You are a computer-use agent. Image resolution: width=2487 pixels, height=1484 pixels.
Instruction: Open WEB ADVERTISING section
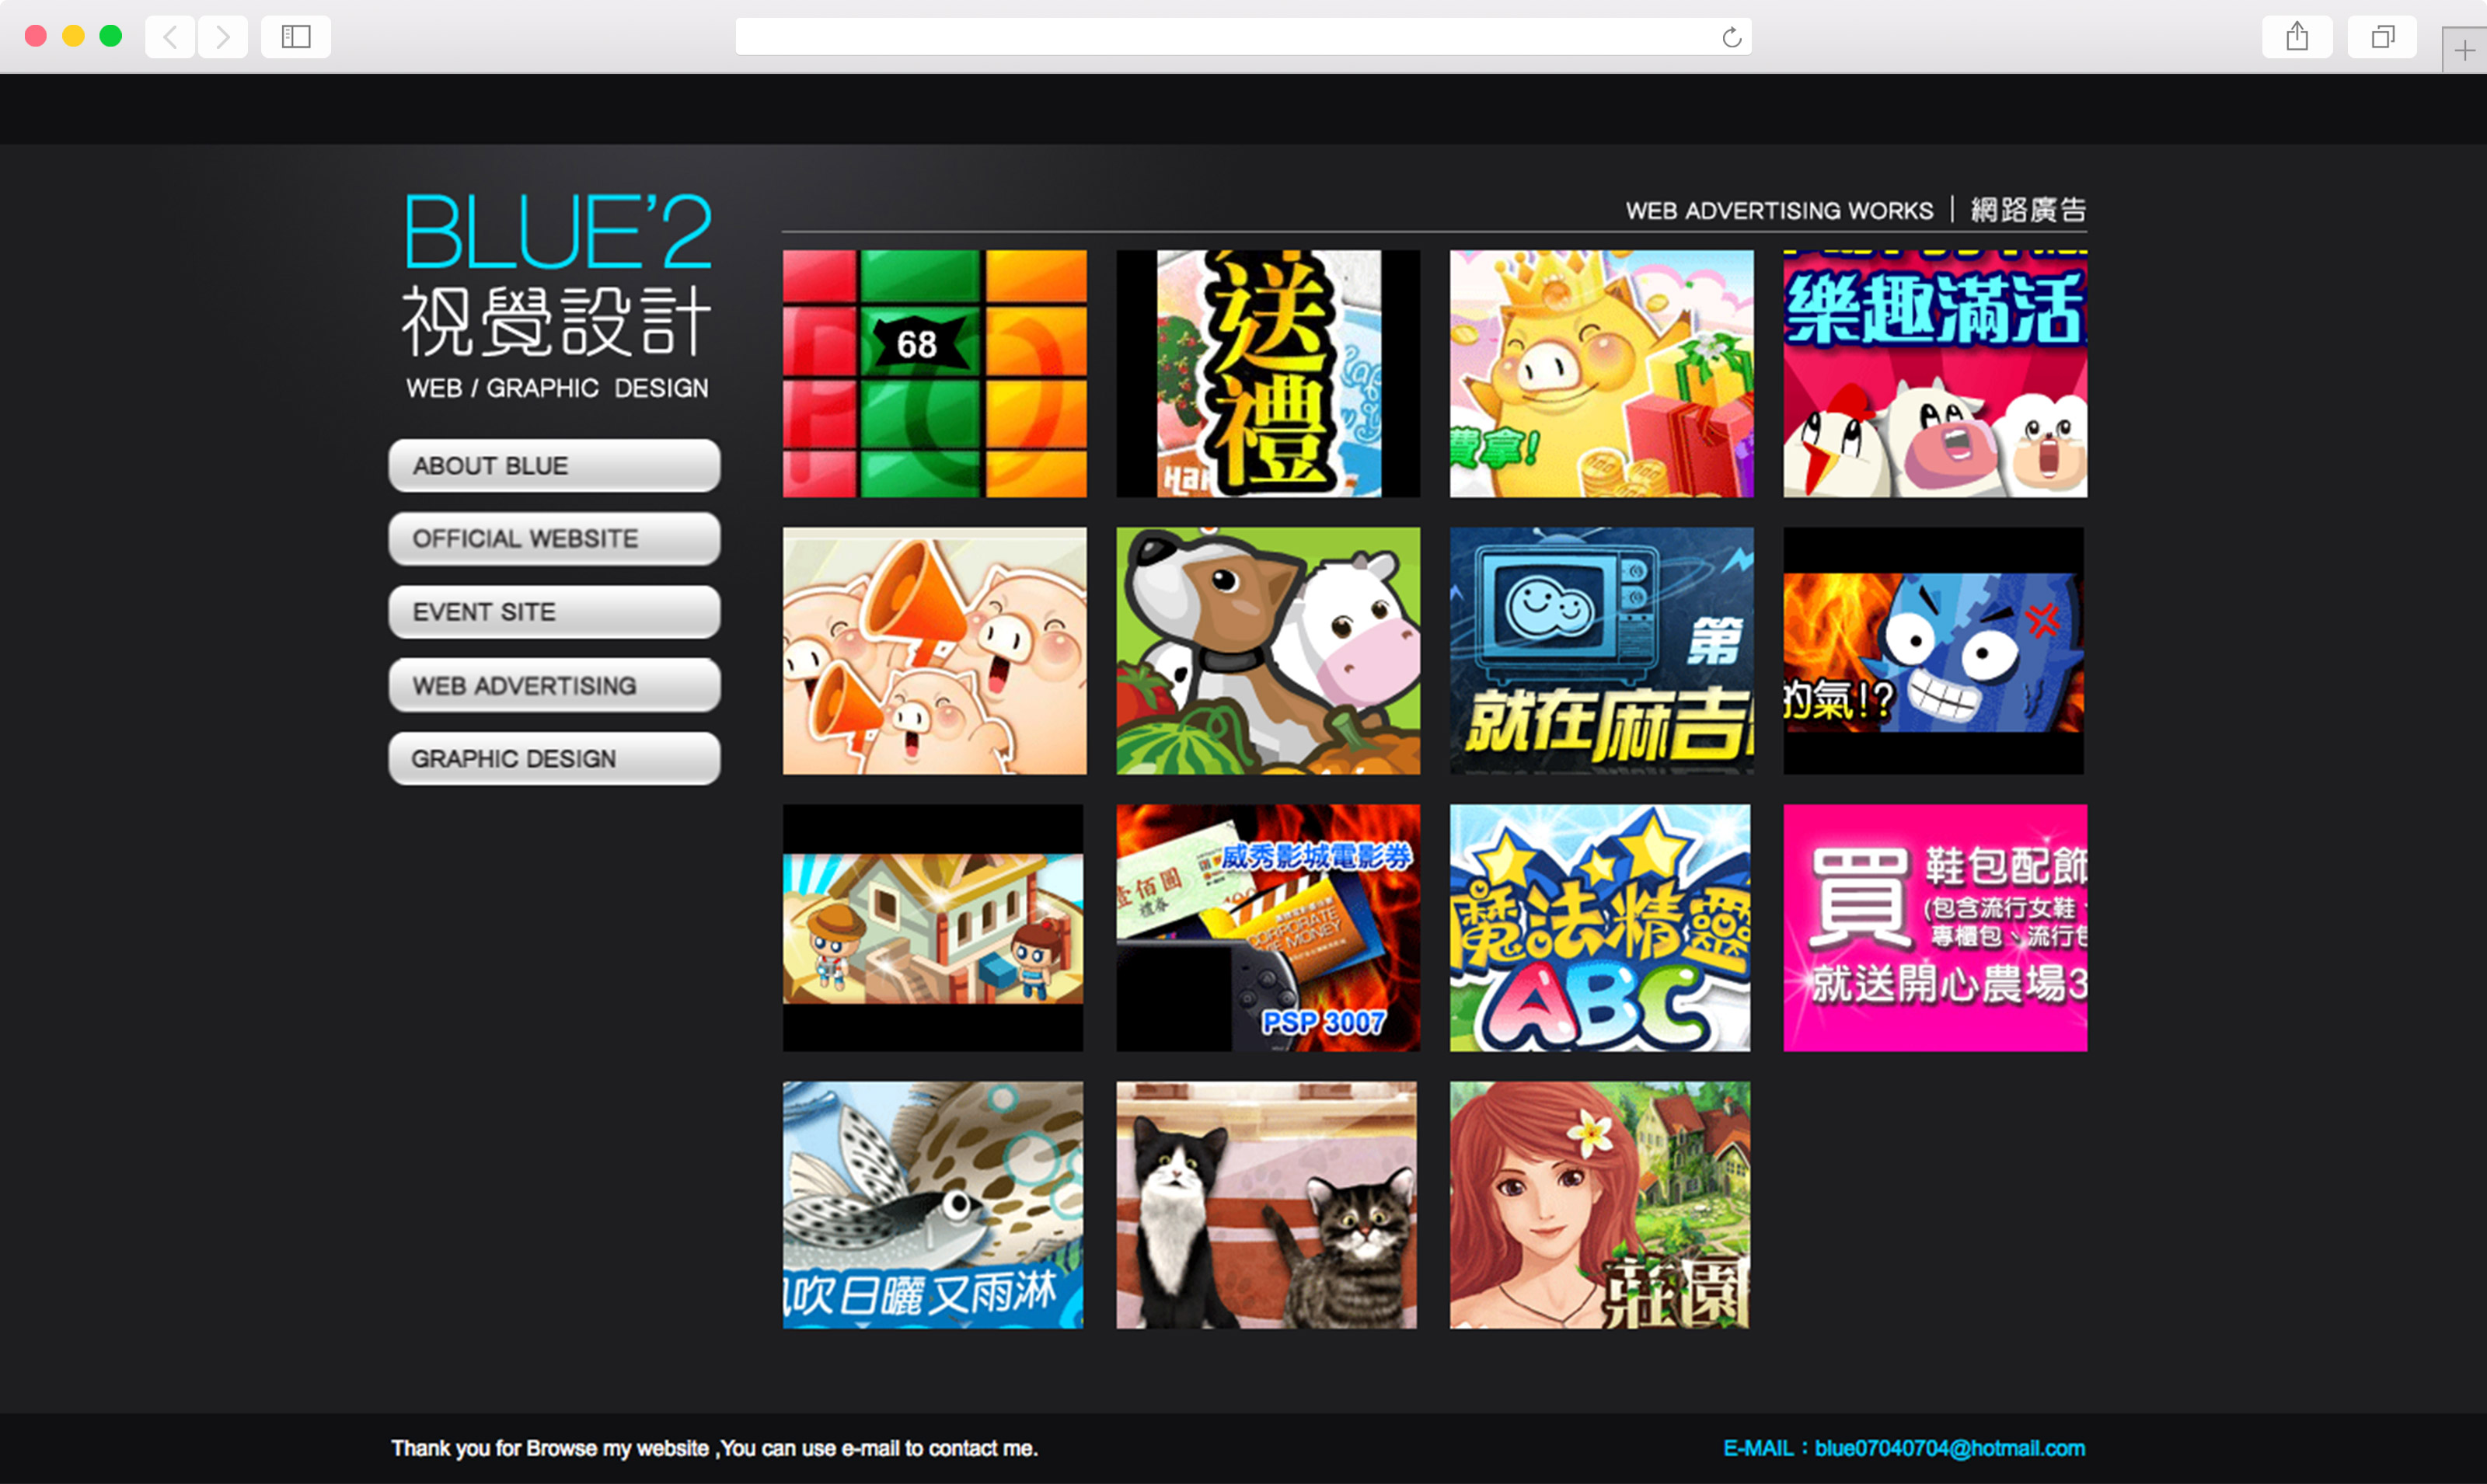[554, 686]
